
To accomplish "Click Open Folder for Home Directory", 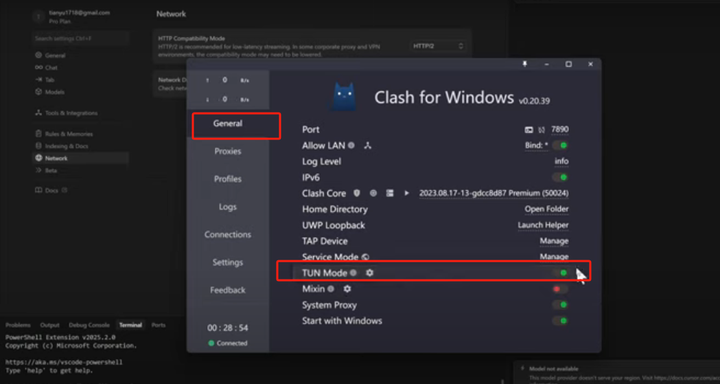I will (x=546, y=209).
